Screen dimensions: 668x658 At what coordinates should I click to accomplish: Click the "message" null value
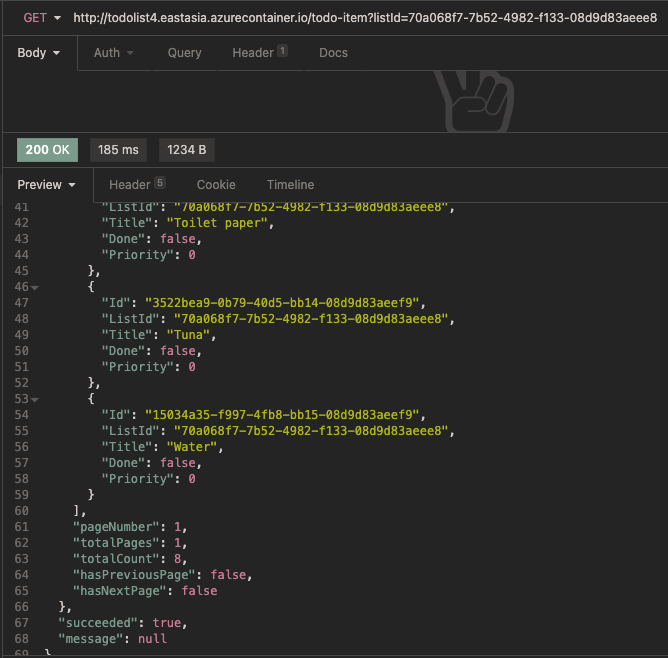tap(153, 639)
